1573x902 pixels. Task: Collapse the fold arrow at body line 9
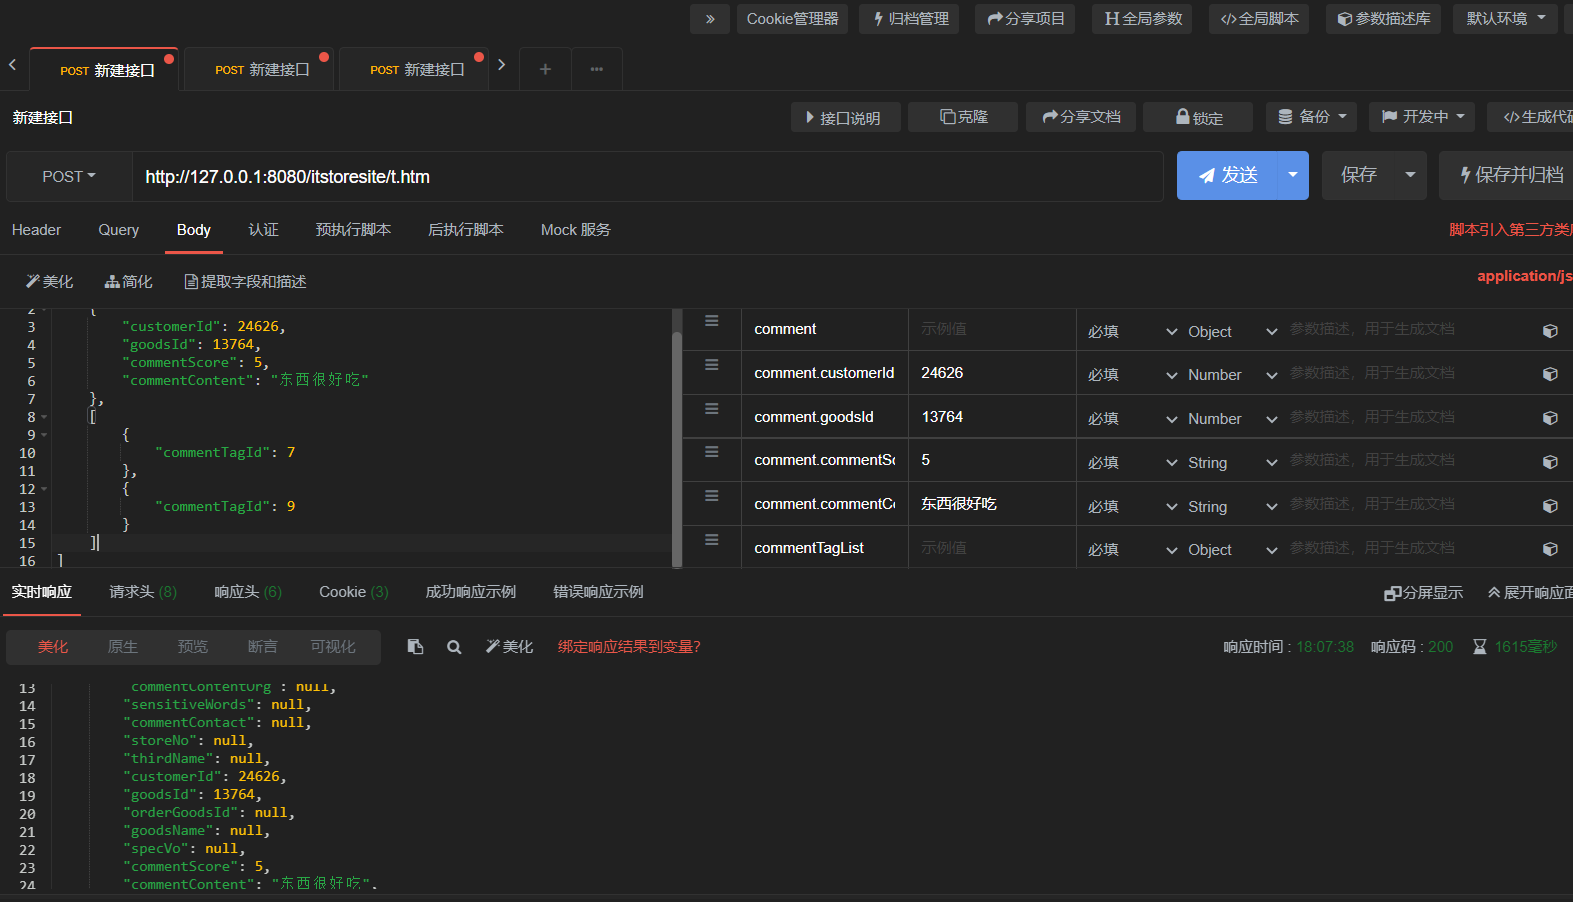coord(44,435)
